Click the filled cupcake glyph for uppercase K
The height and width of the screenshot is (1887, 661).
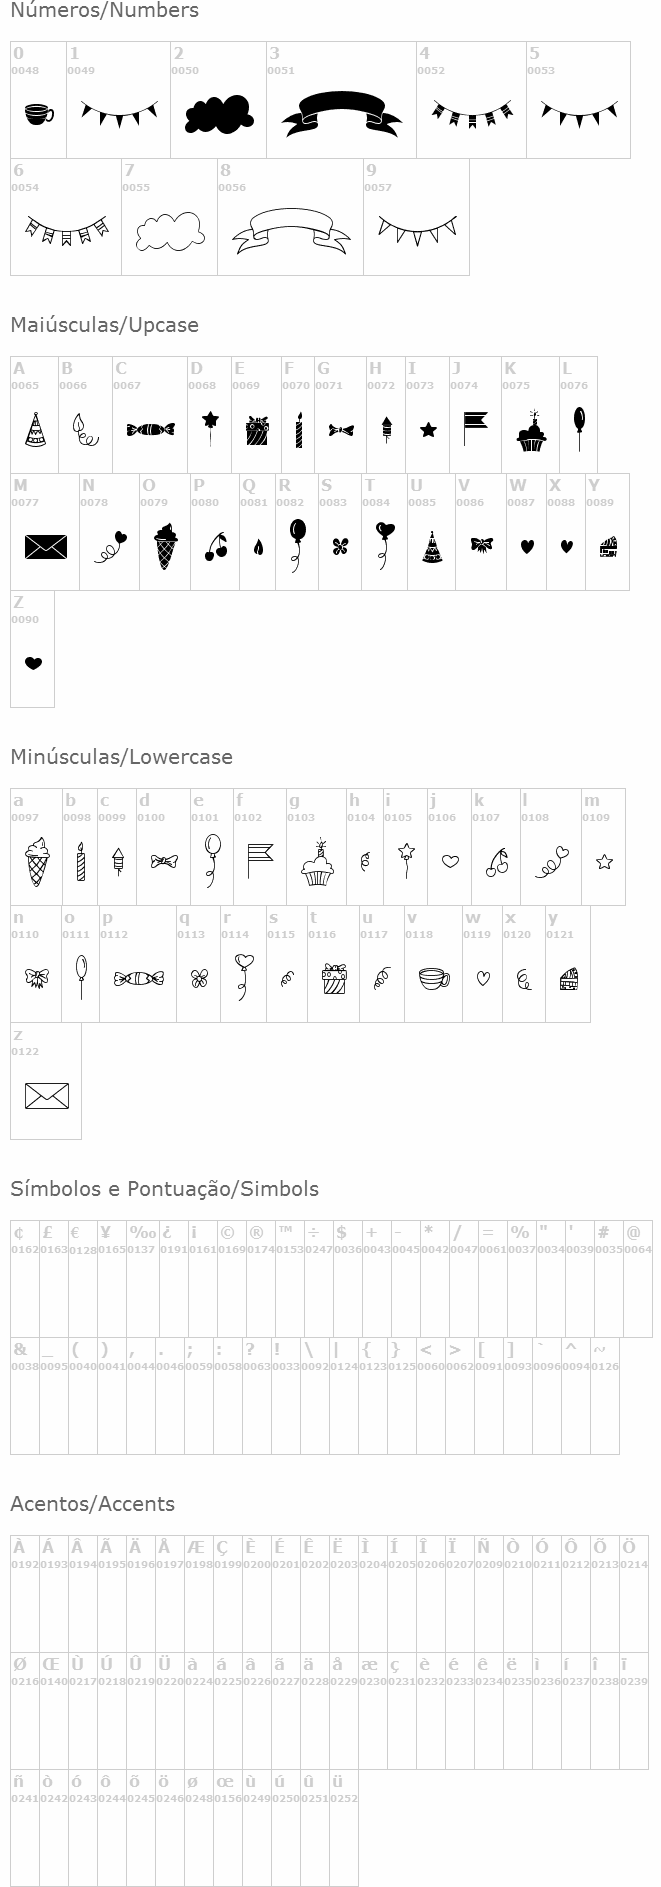(x=531, y=431)
